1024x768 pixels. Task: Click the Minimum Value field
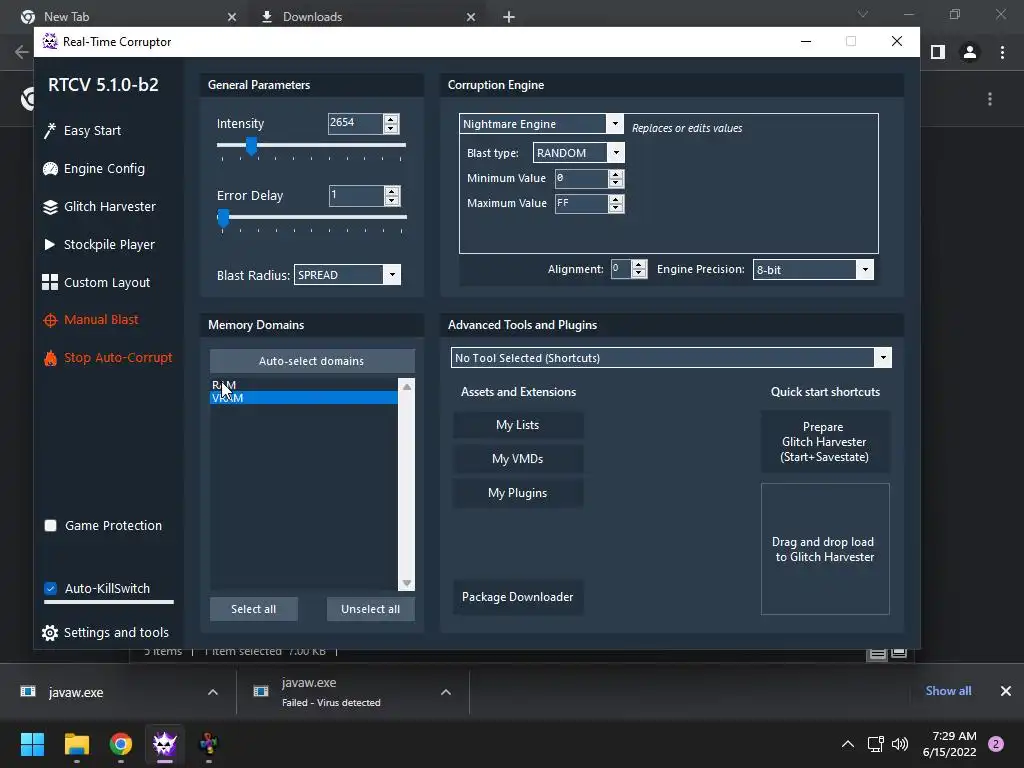point(581,178)
